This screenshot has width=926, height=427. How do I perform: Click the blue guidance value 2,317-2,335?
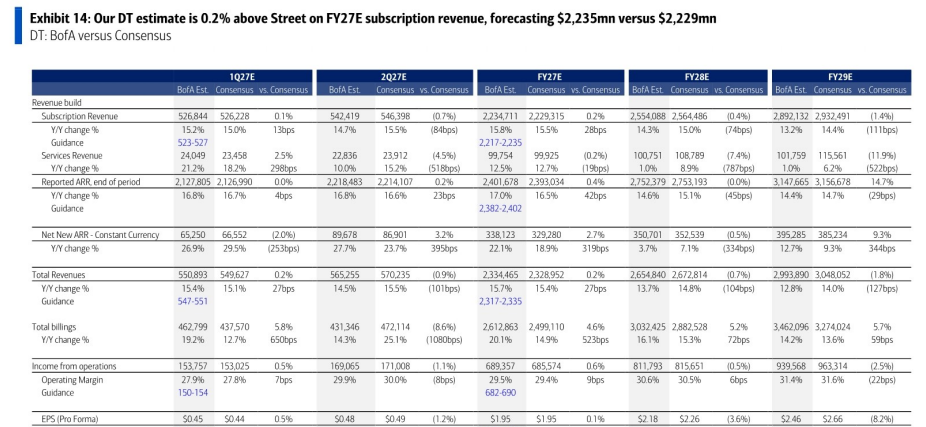pyautogui.click(x=502, y=301)
